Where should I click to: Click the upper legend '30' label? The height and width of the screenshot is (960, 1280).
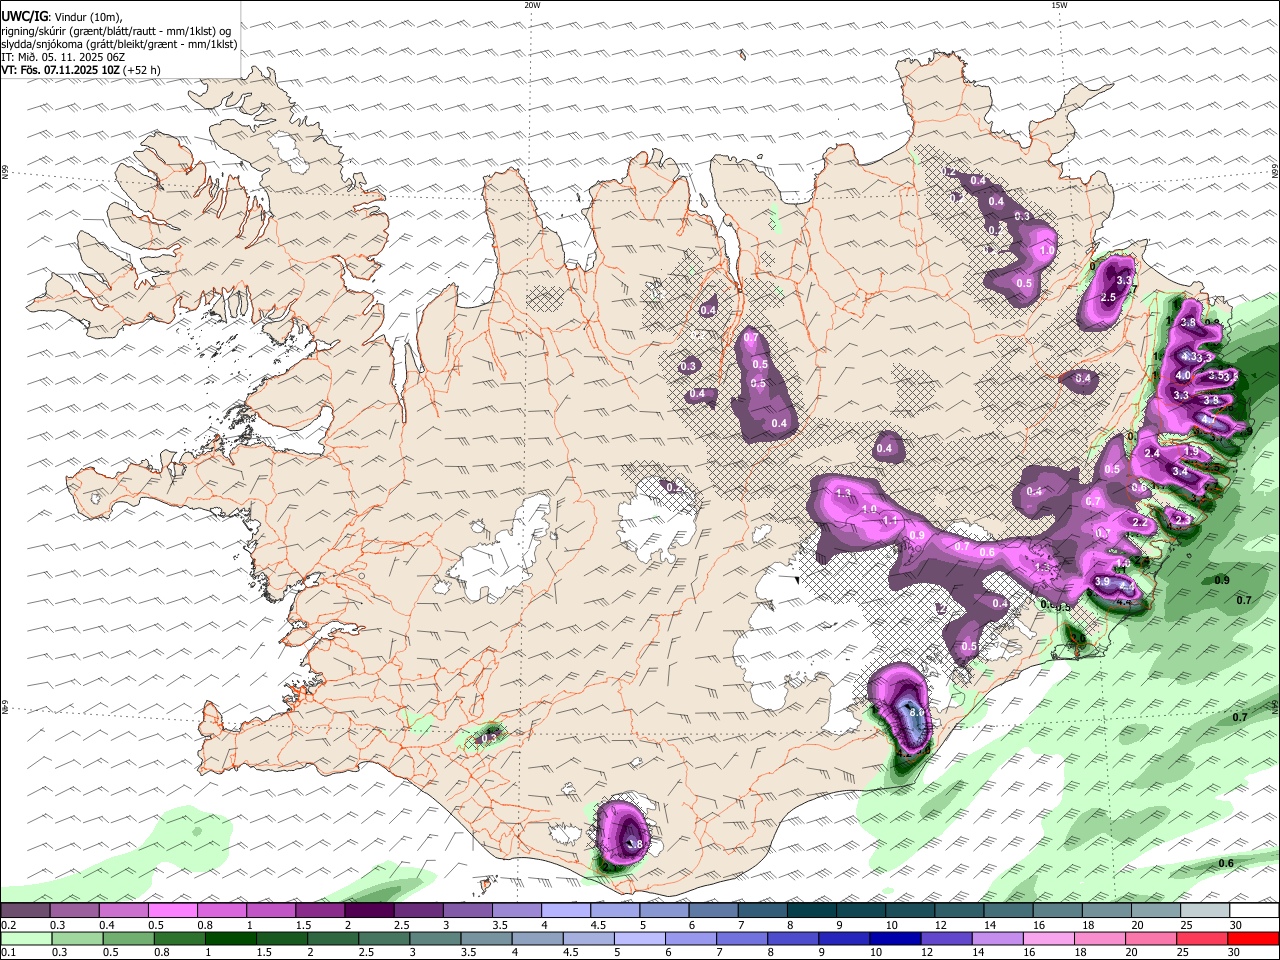pyautogui.click(x=1236, y=925)
